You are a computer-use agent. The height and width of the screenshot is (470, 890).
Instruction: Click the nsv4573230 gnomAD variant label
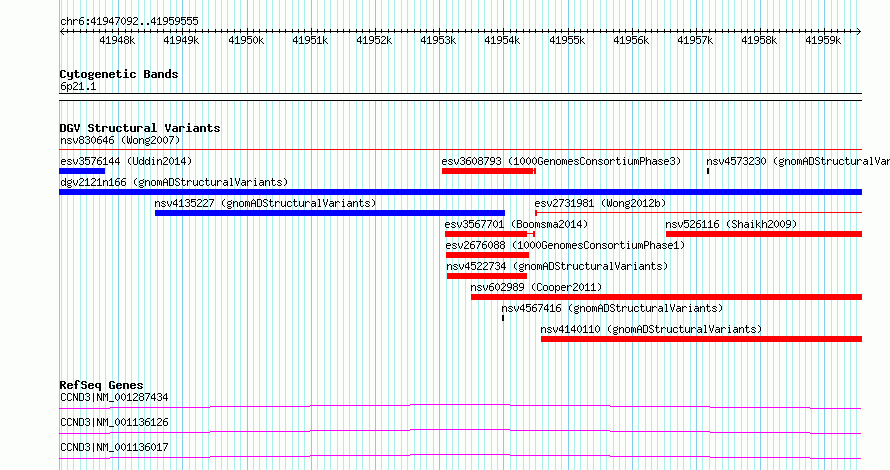[797, 161]
